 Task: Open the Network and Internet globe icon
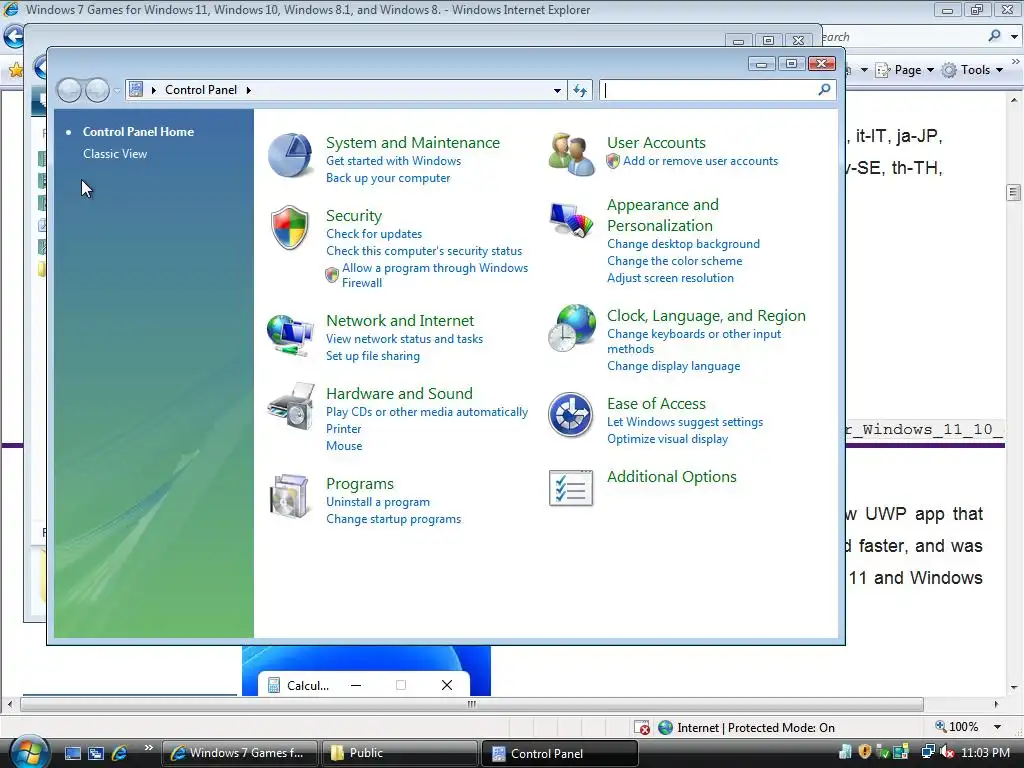[x=290, y=335]
